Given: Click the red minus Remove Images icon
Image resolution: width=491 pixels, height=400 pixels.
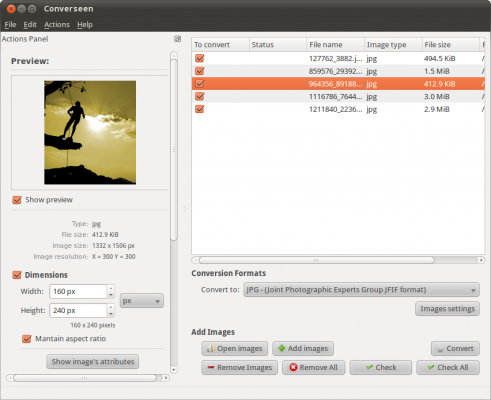Looking at the screenshot, I should tap(211, 367).
